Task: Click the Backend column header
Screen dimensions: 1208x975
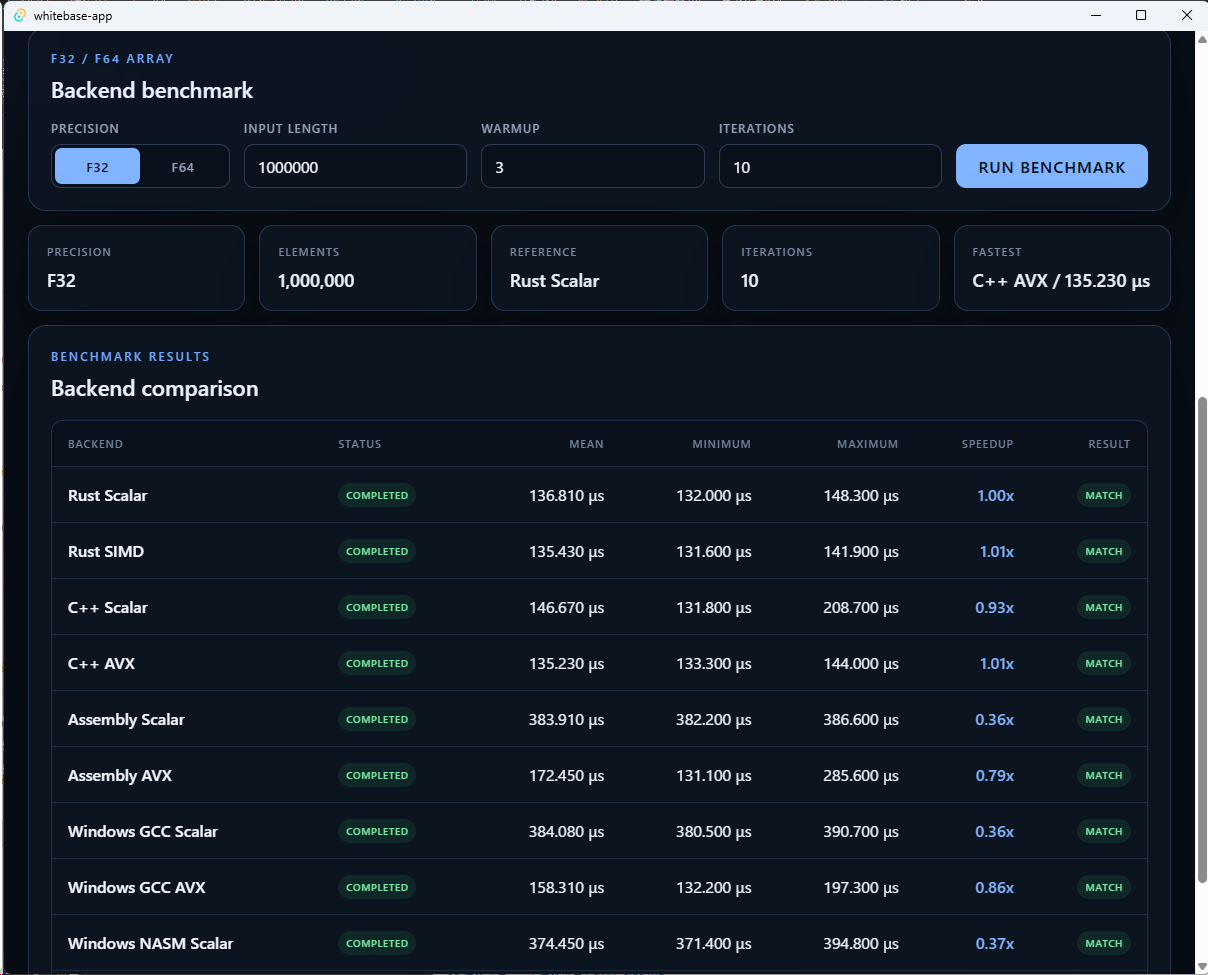Action: click(96, 444)
